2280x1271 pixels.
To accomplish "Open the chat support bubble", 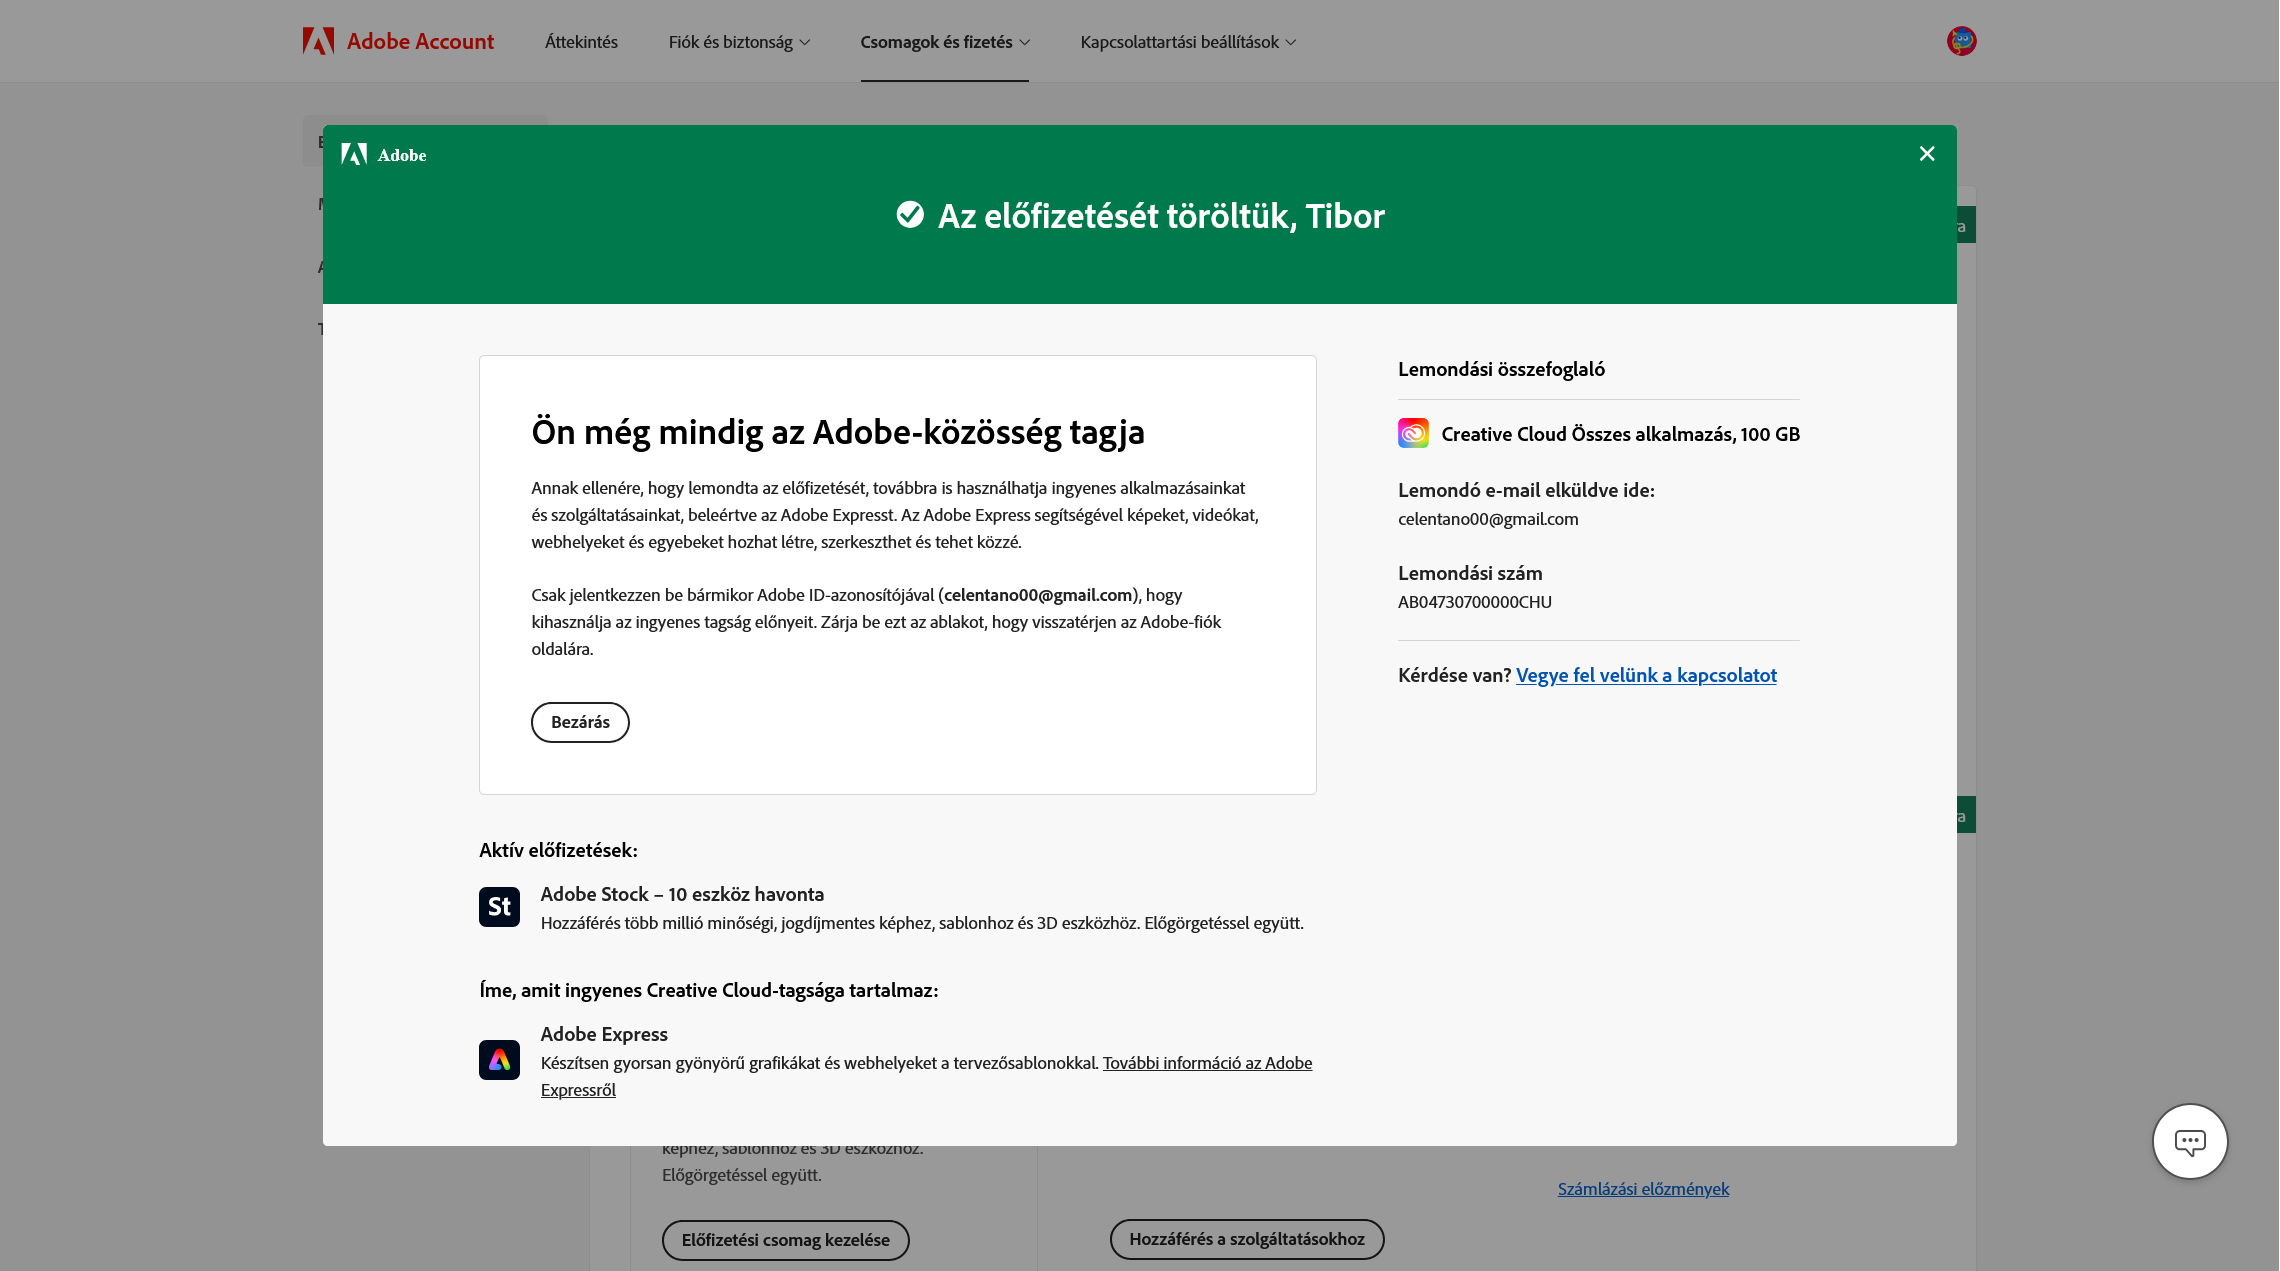I will point(2190,1141).
